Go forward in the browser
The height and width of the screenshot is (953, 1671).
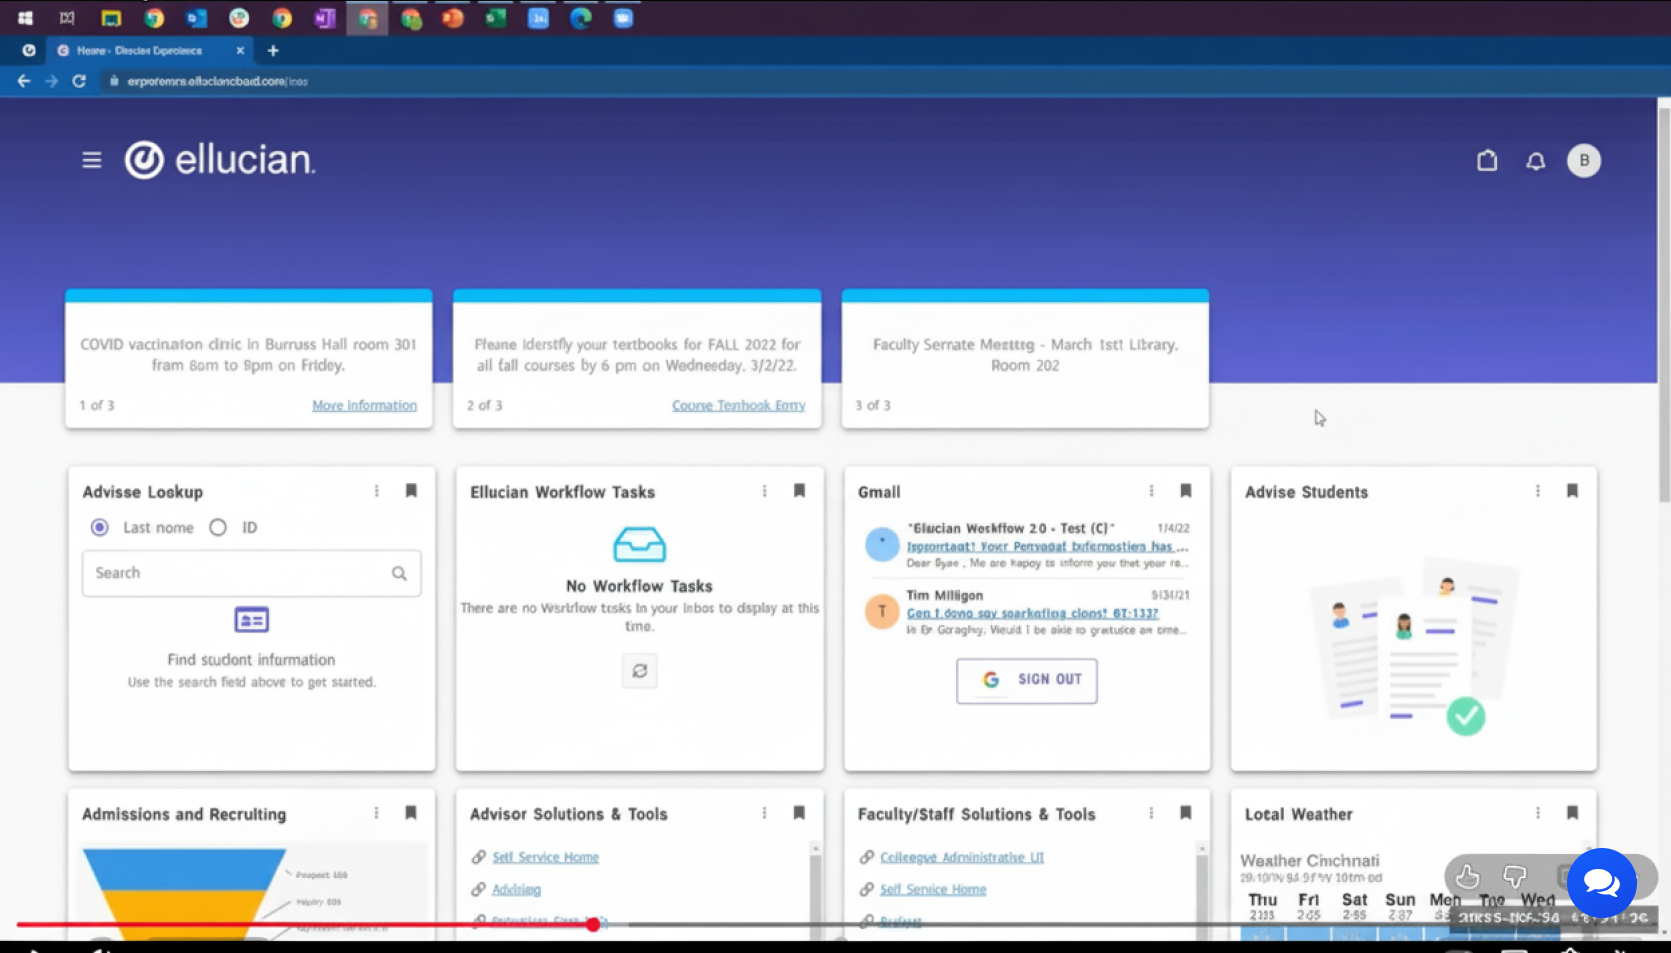[51, 81]
